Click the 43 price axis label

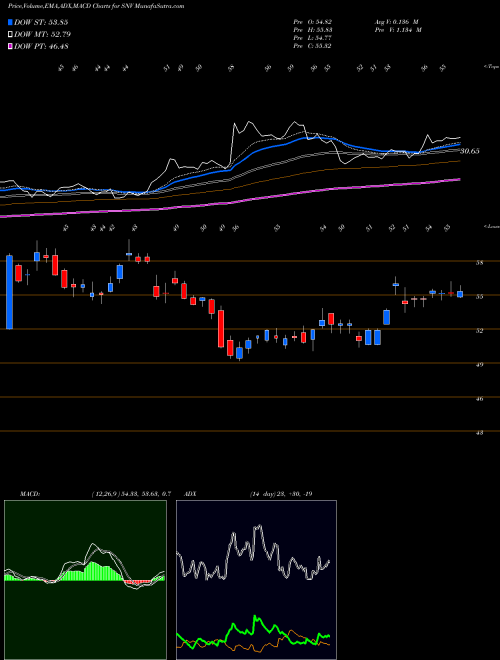click(480, 432)
